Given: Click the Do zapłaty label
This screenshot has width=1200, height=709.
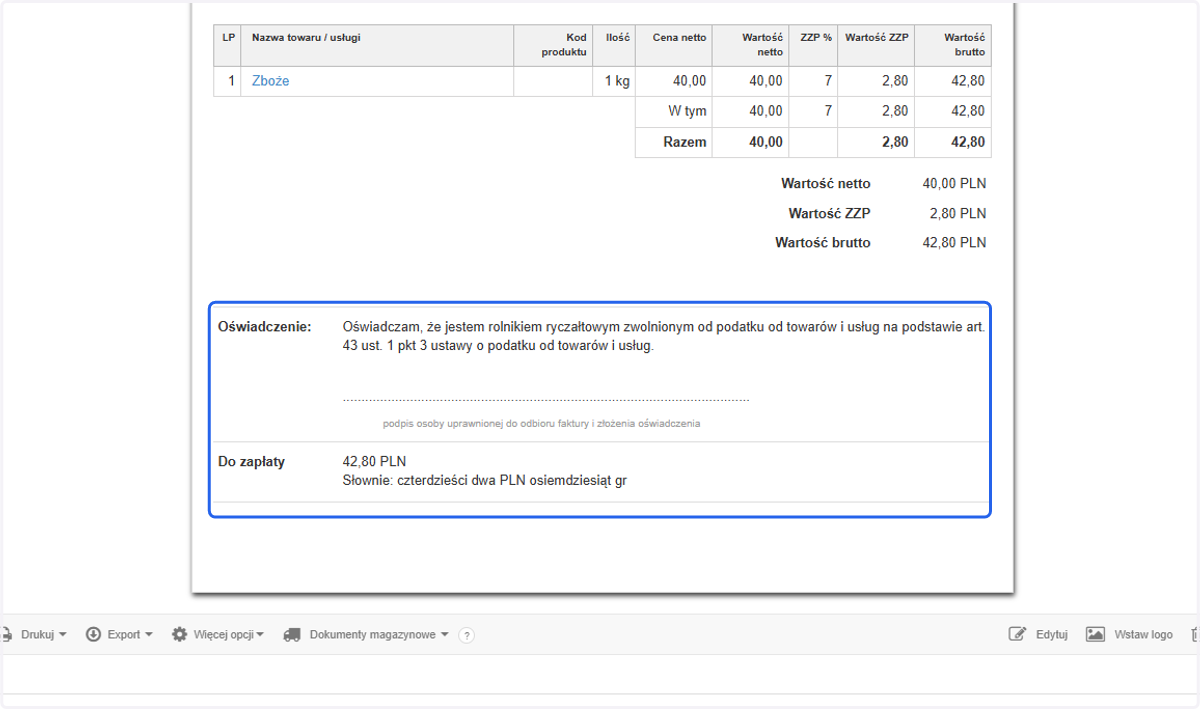Looking at the screenshot, I should pyautogui.click(x=251, y=462).
